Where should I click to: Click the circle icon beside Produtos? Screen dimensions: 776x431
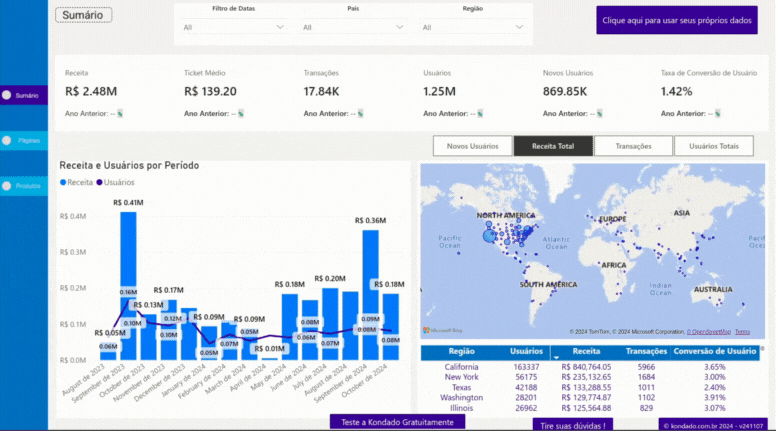click(x=8, y=186)
